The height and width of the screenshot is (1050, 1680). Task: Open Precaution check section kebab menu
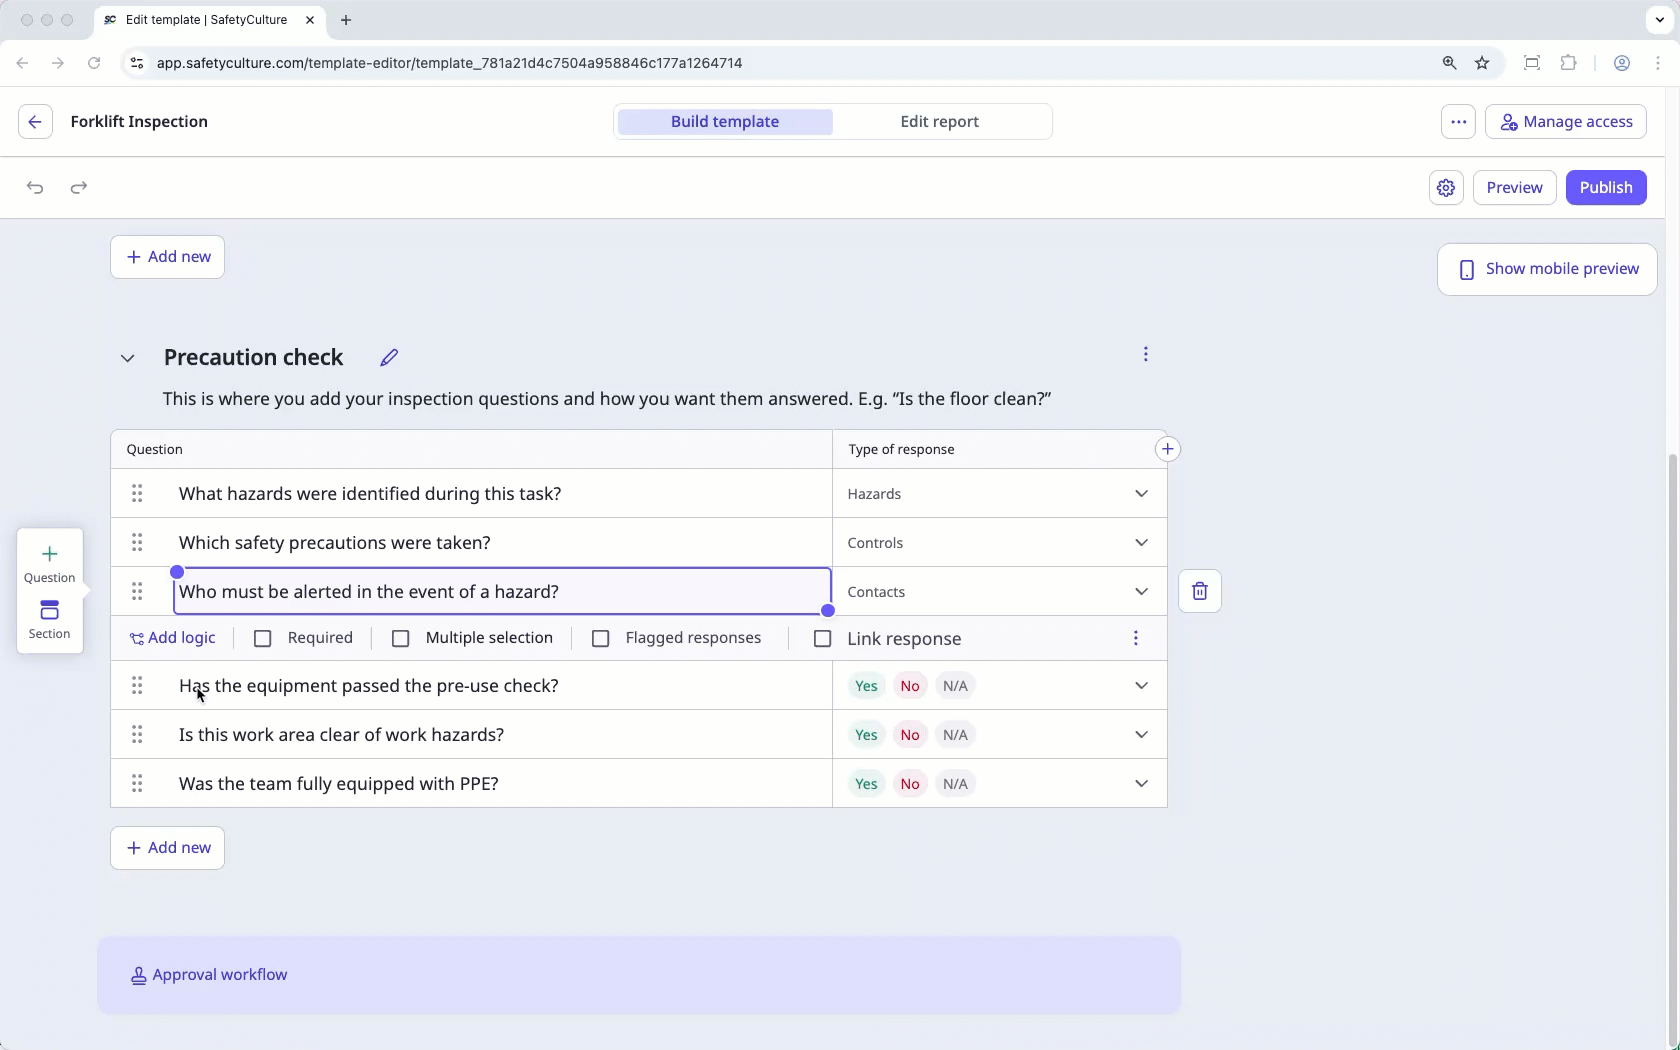tap(1146, 354)
